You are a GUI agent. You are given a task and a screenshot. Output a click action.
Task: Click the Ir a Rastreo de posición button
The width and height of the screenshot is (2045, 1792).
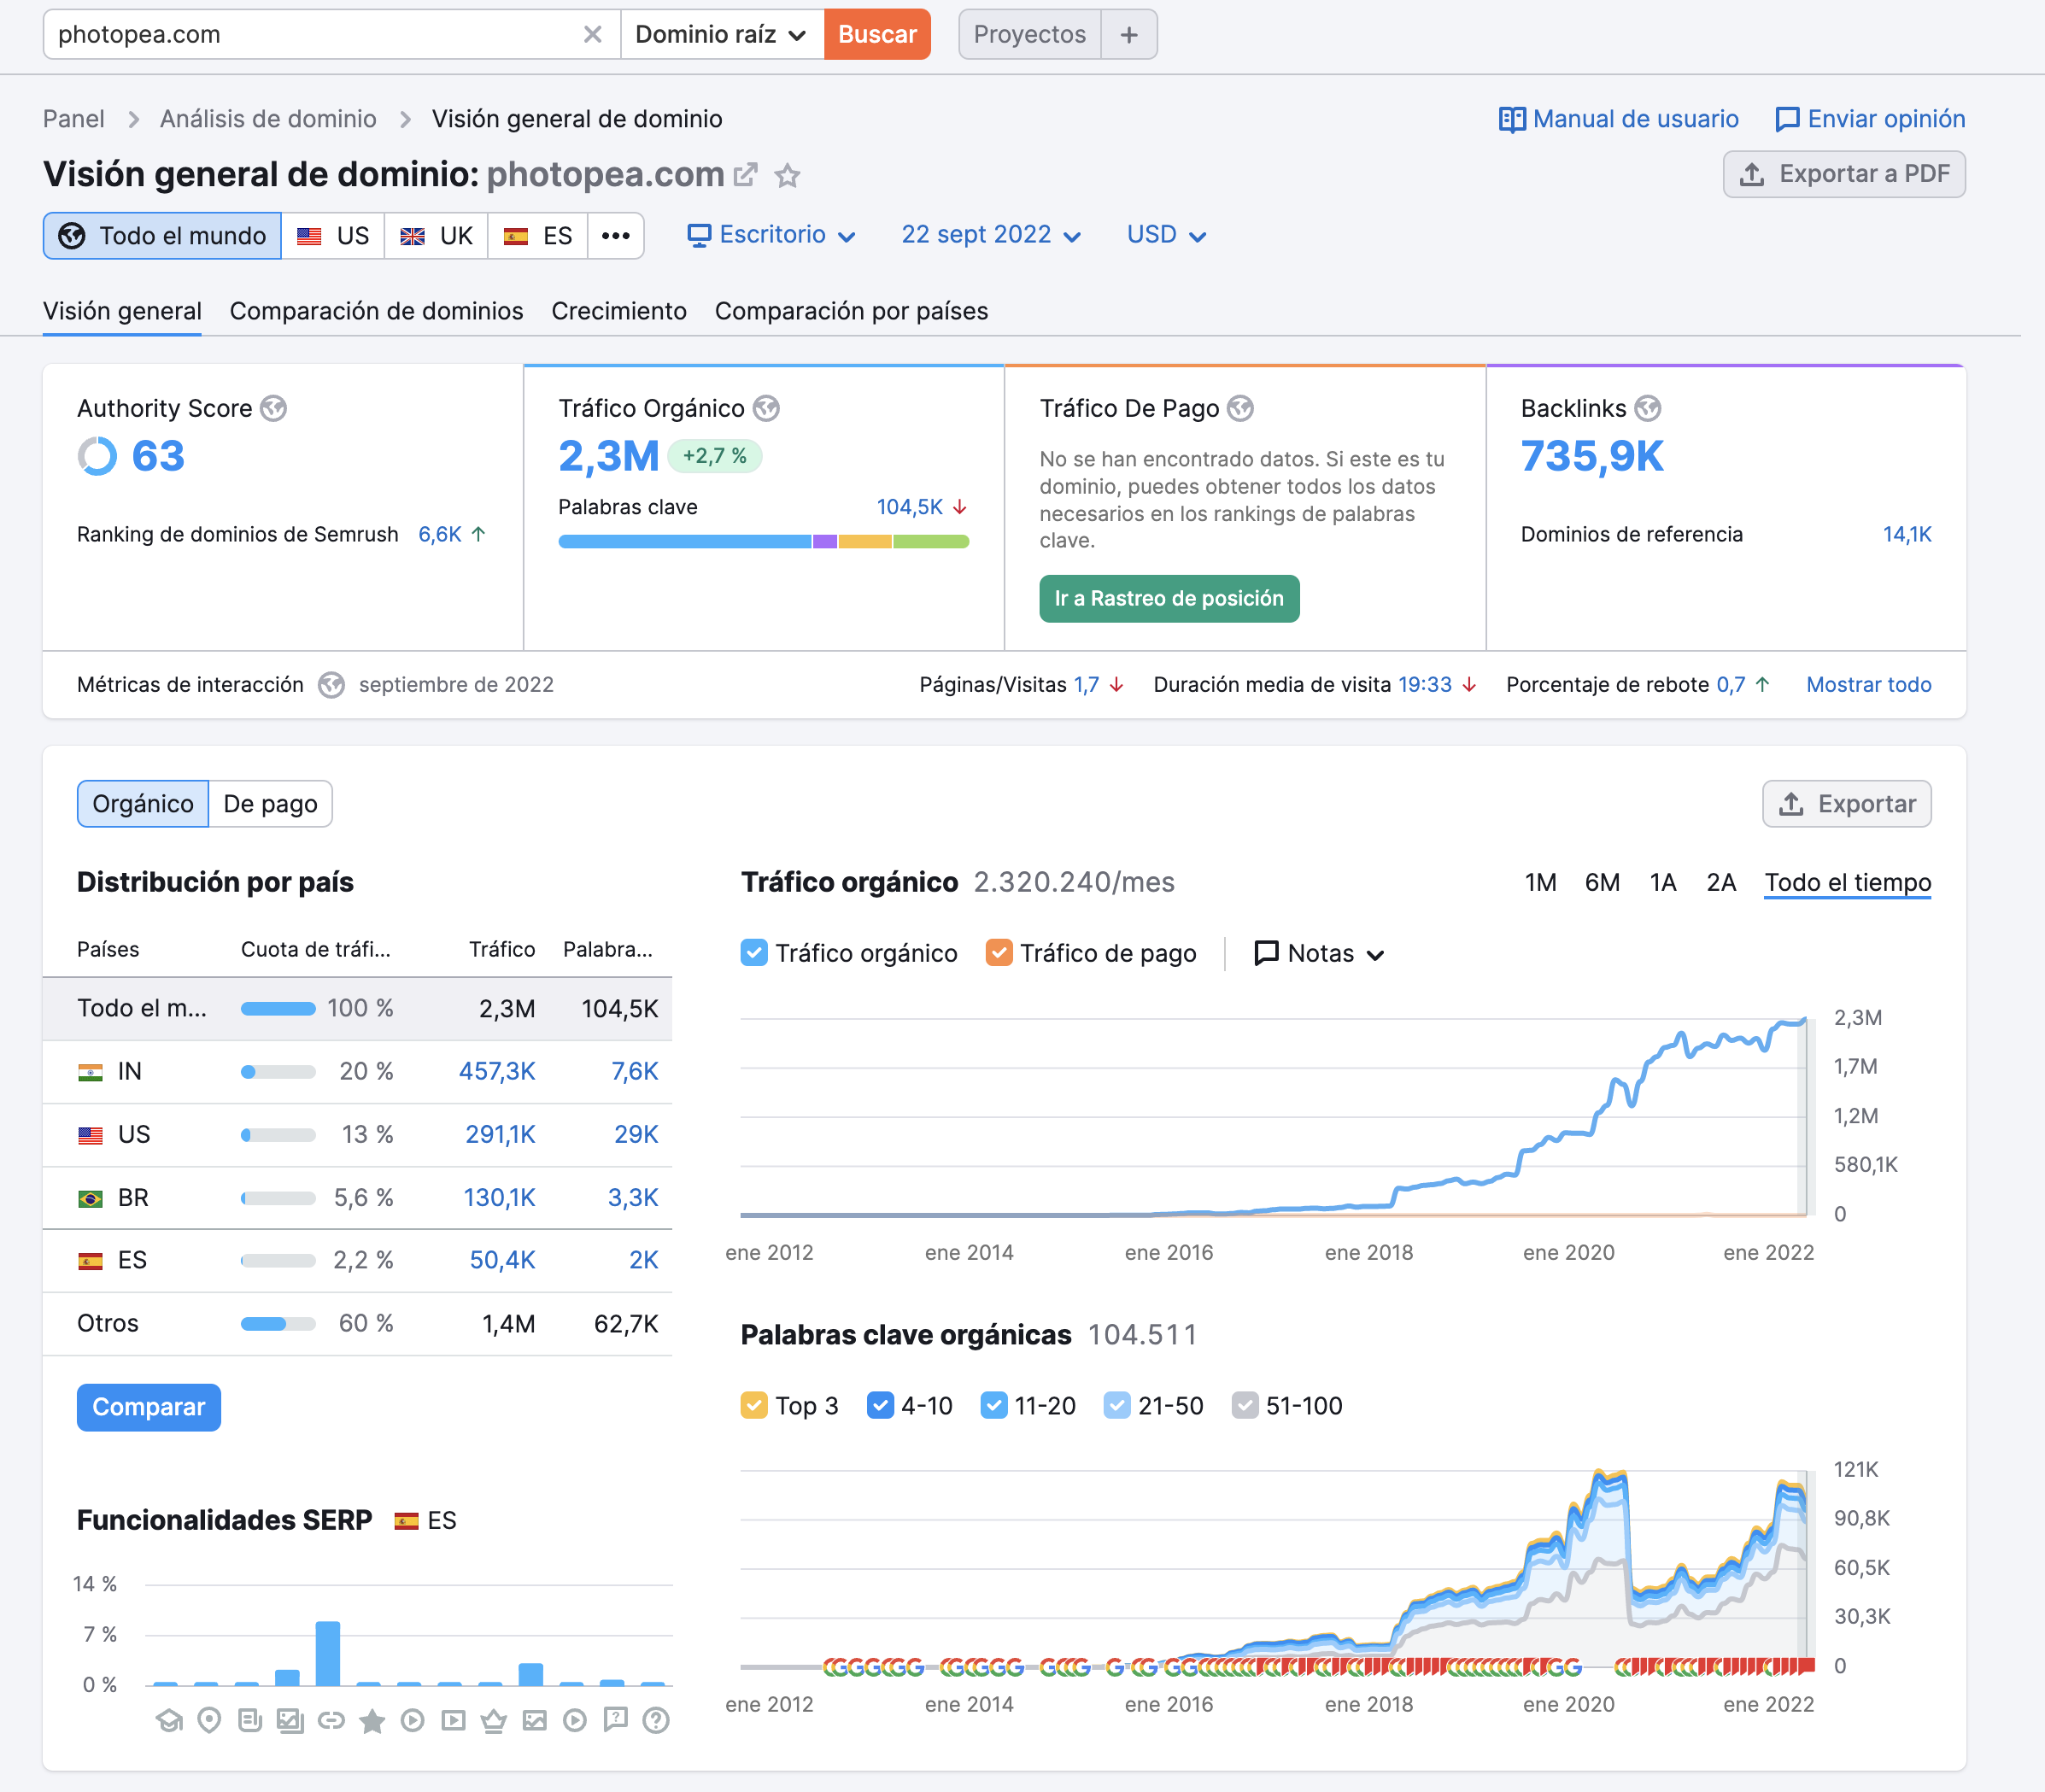tap(1168, 598)
